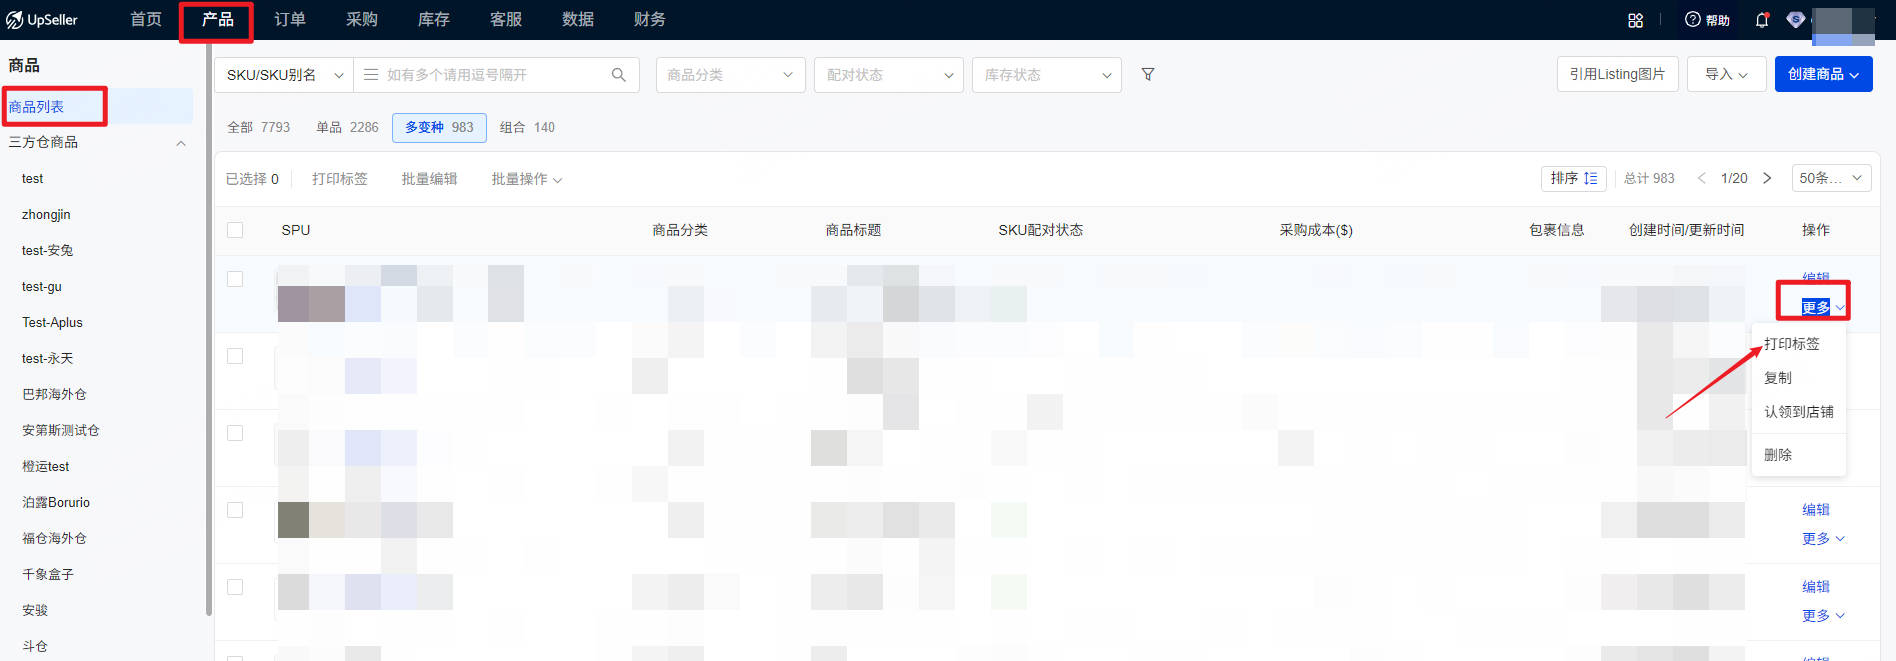Choose 打印标签 in the 更多 menu

coord(1792,344)
